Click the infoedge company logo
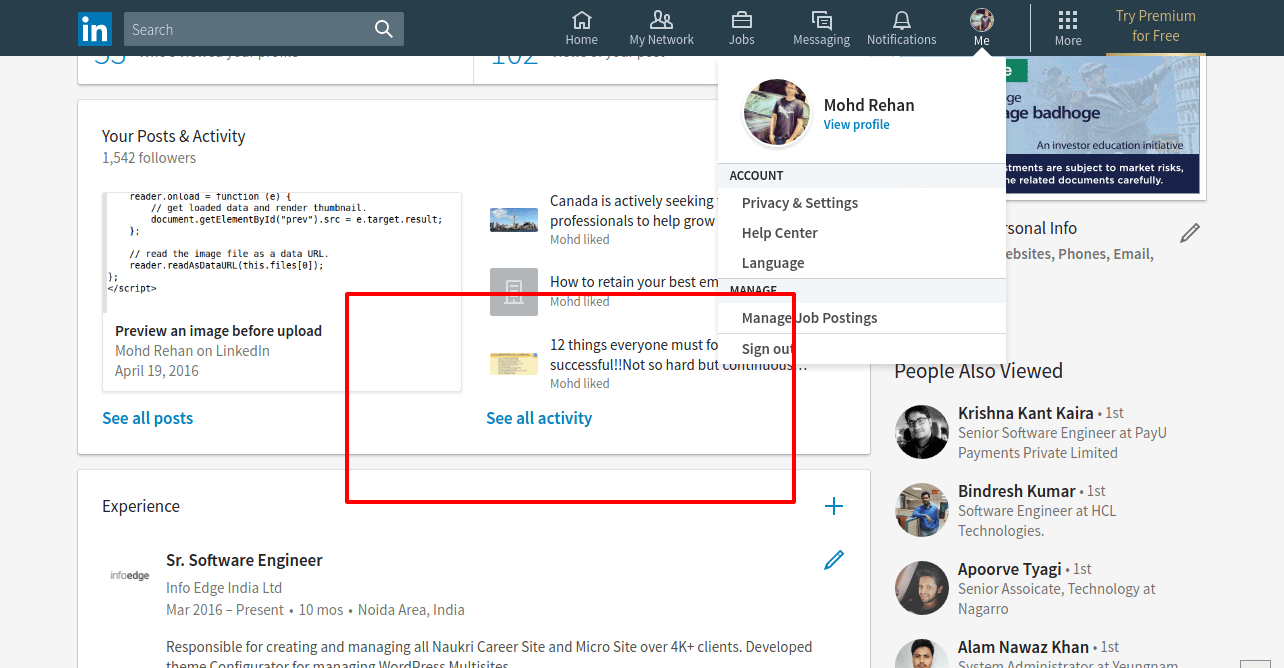Screen dimensions: 1284x668 [x=129, y=576]
